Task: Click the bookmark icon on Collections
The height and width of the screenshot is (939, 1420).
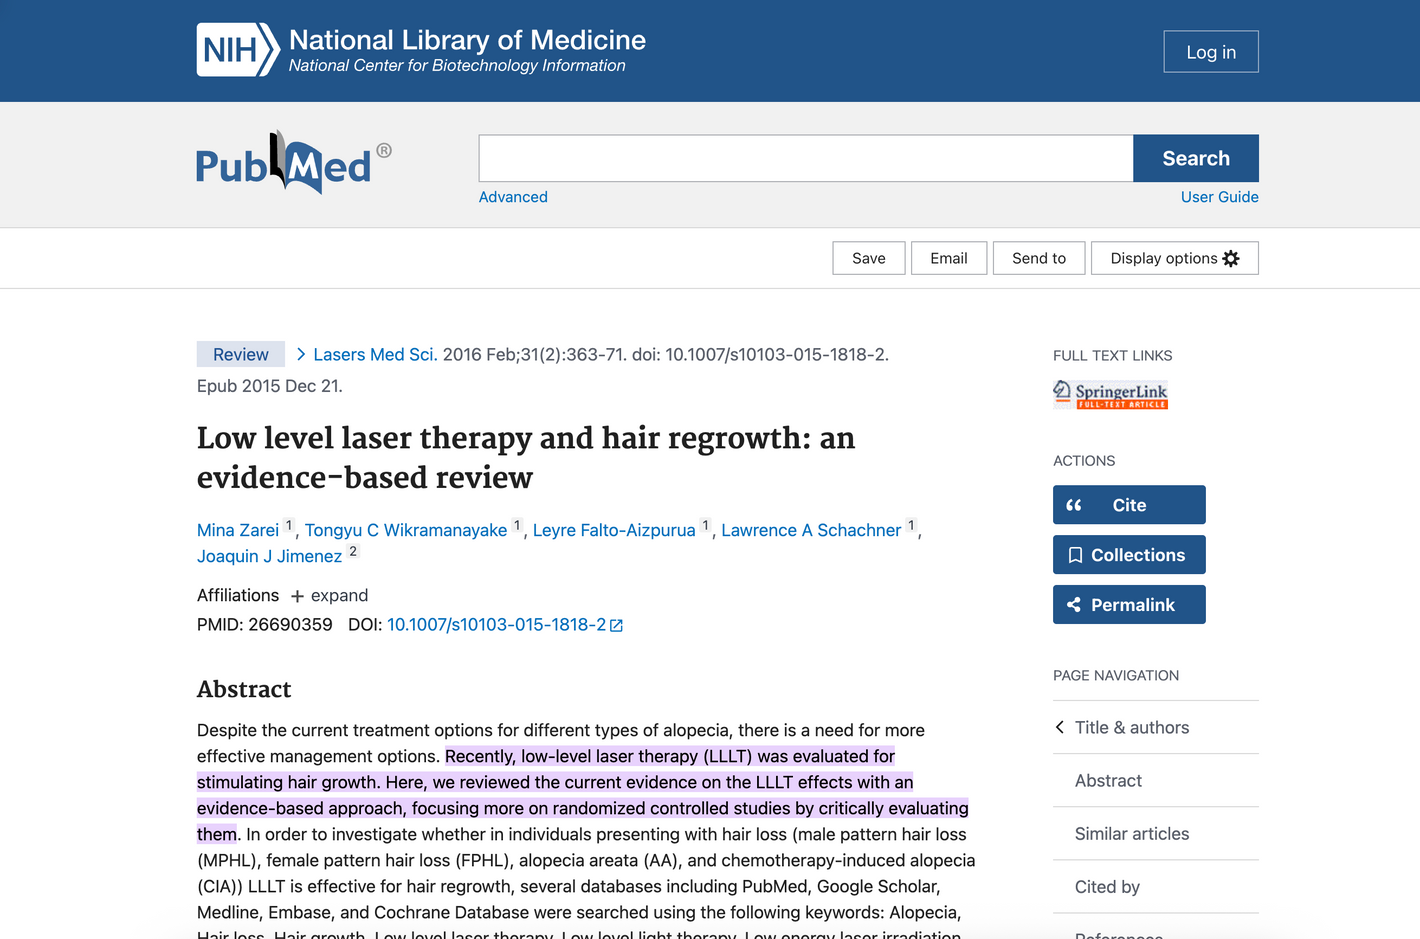Action: (1075, 555)
